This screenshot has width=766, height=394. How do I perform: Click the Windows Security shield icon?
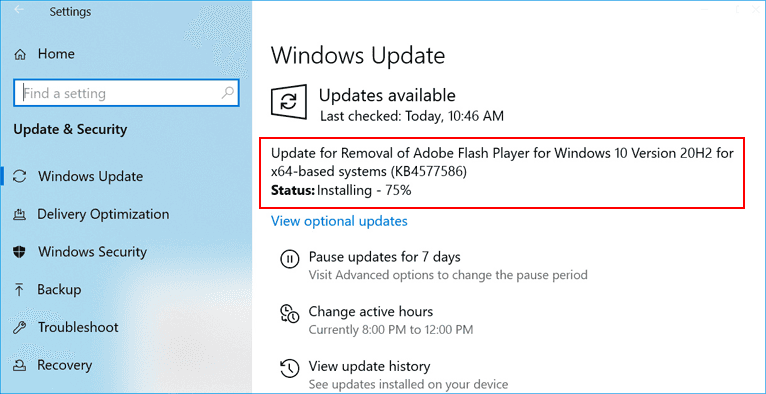tap(20, 252)
